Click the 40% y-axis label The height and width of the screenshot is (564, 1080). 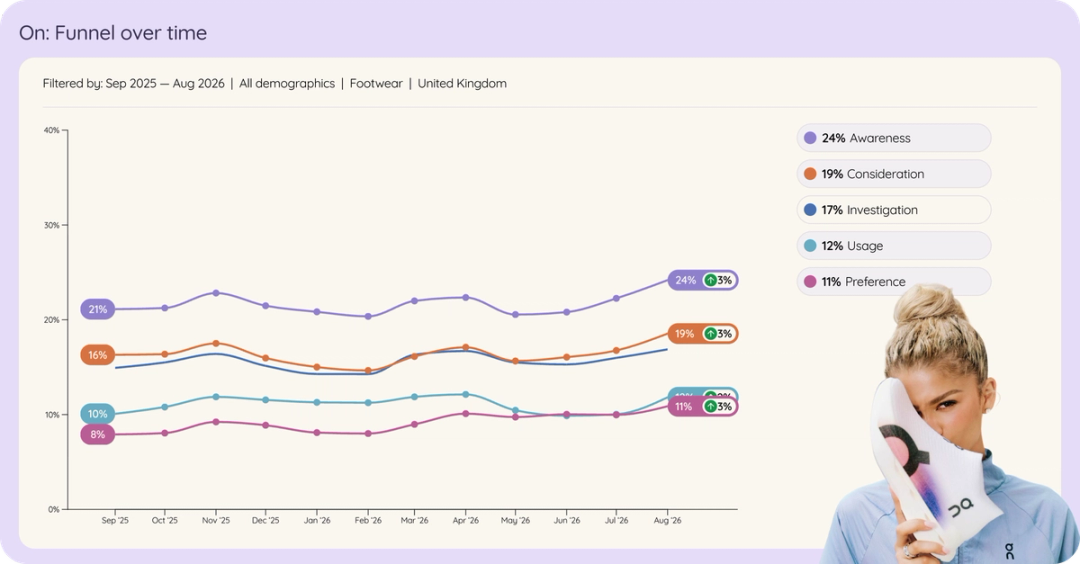[52, 130]
